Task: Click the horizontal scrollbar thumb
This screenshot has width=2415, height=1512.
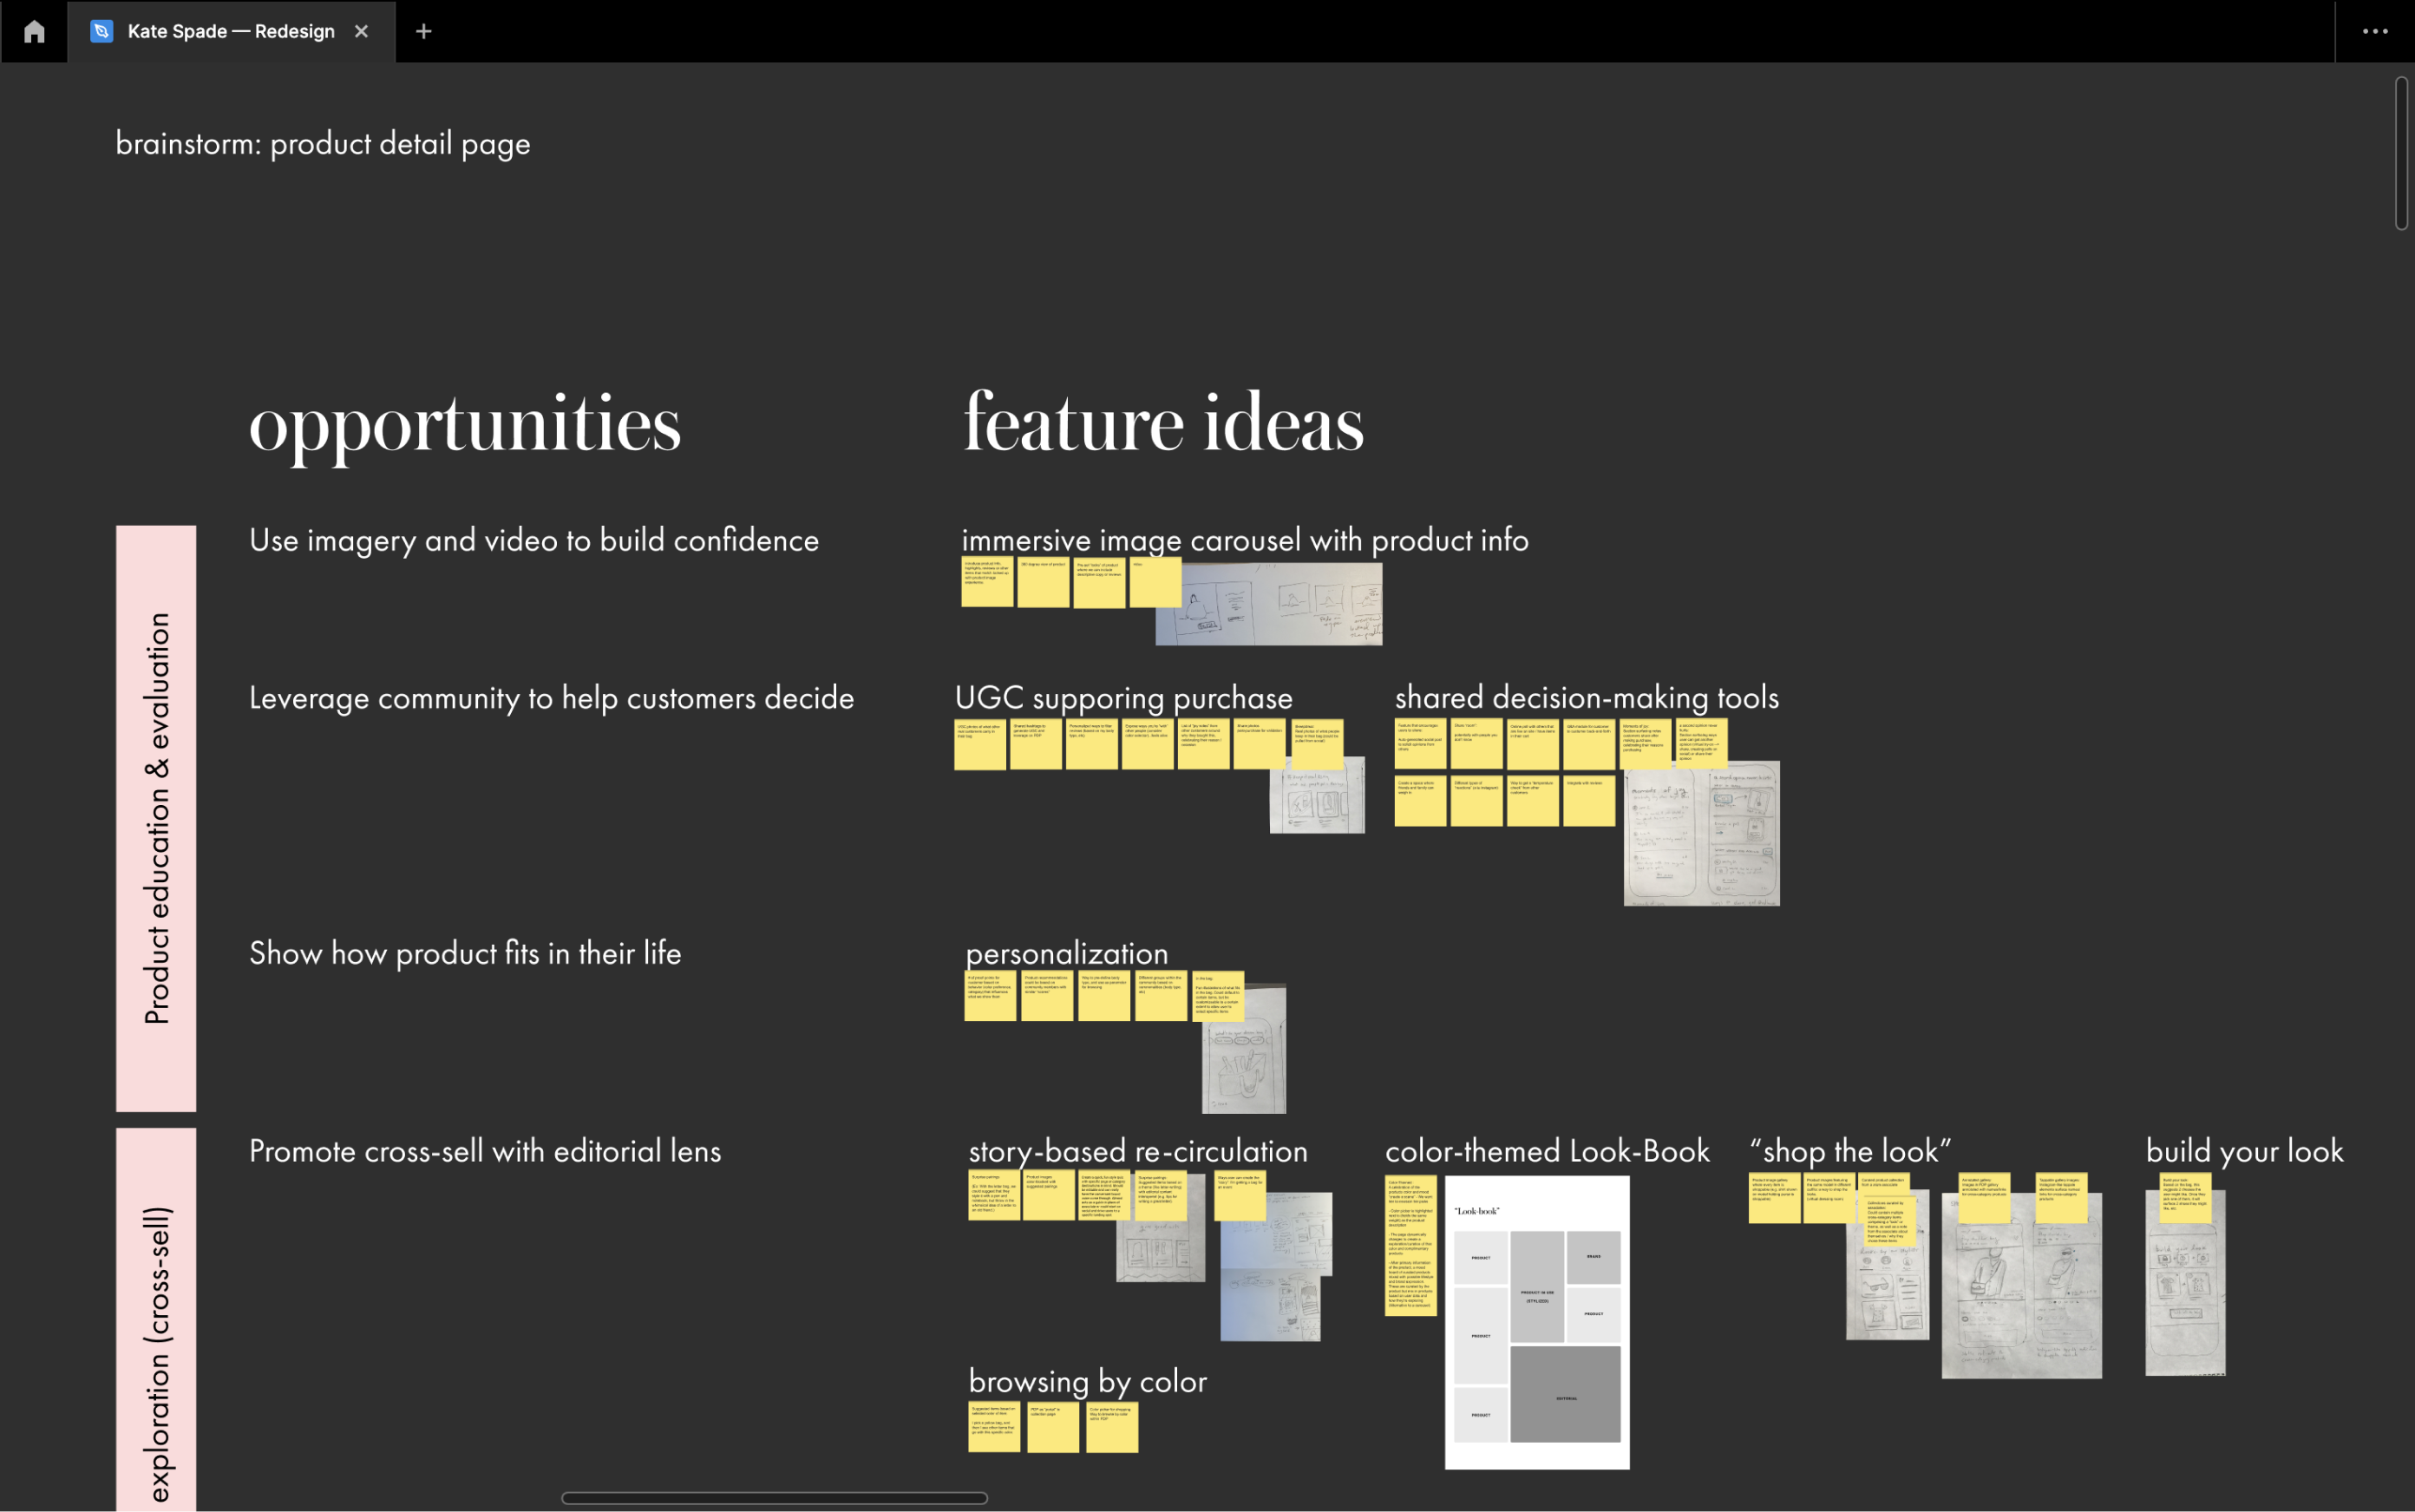Action: (774, 1497)
